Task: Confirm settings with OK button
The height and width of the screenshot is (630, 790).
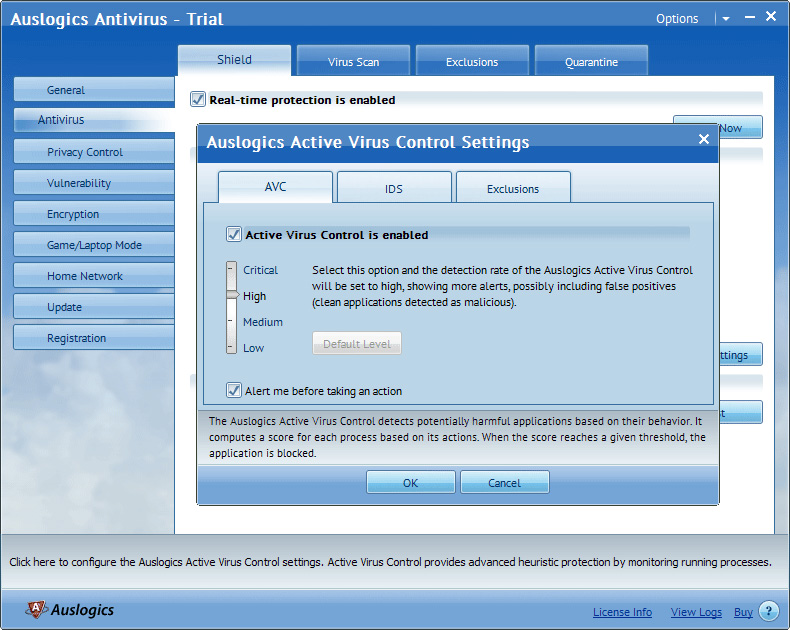Action: 411,482
